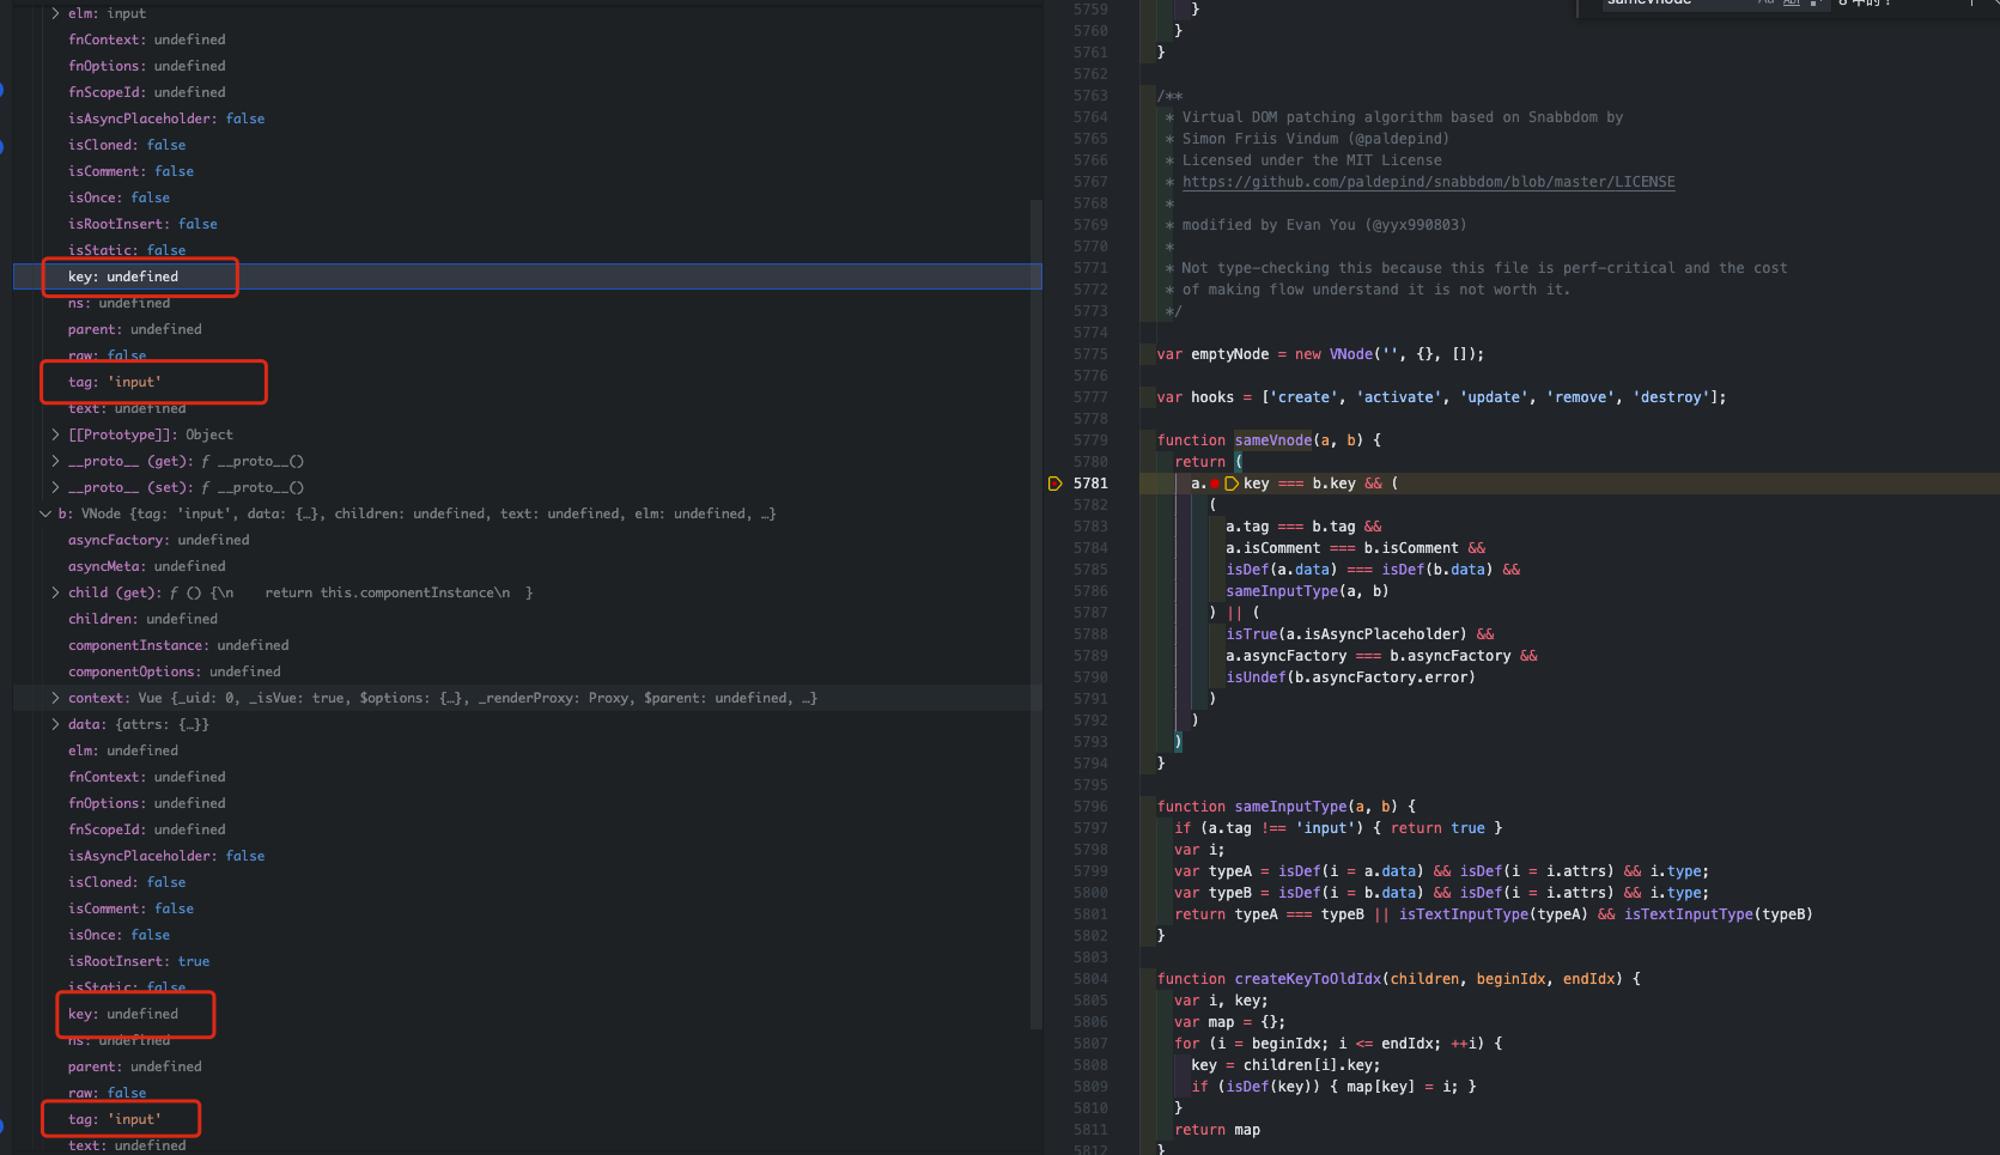Screen dimensions: 2000x1155
Task: Toggle the breakpoint marker at line 5781
Action: point(1055,484)
